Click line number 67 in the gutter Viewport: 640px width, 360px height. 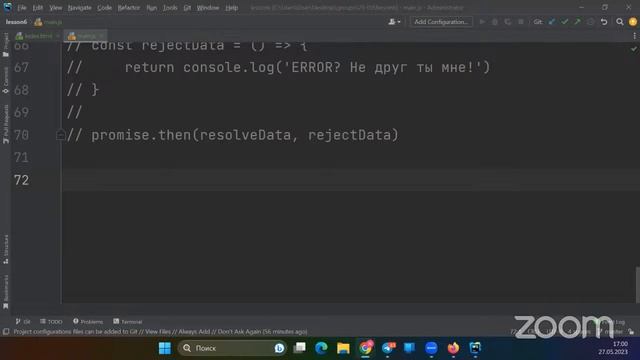pyautogui.click(x=22, y=67)
